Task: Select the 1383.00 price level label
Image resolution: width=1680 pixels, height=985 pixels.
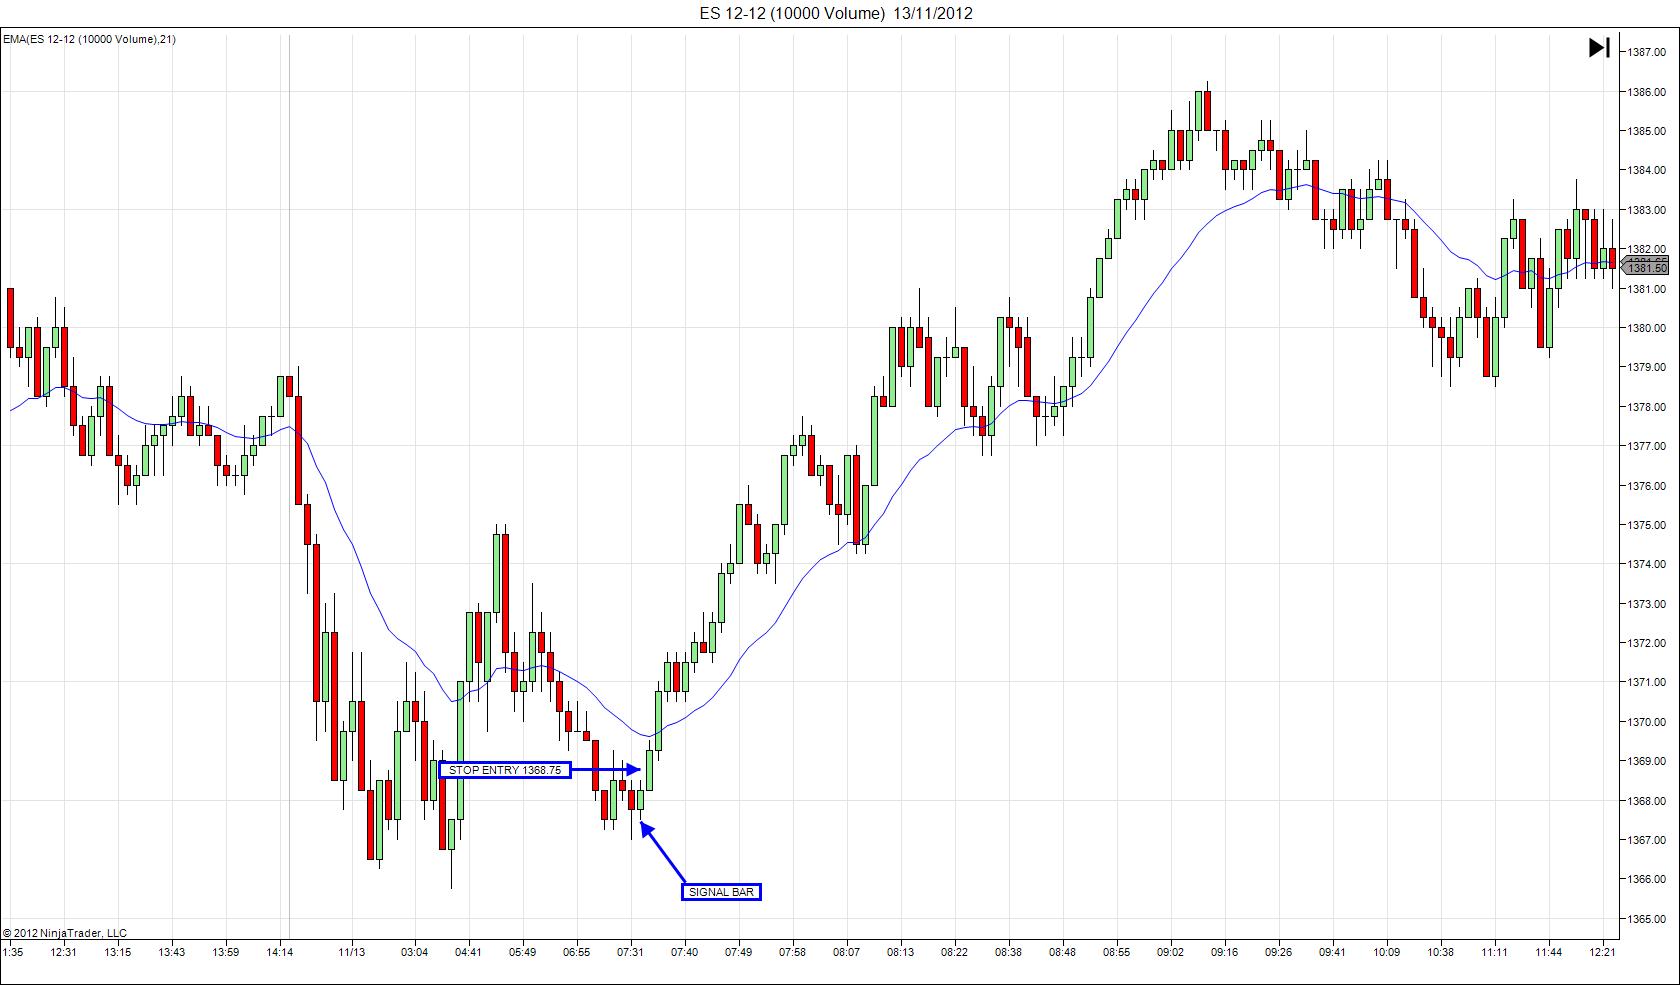Action: pyautogui.click(x=1646, y=210)
